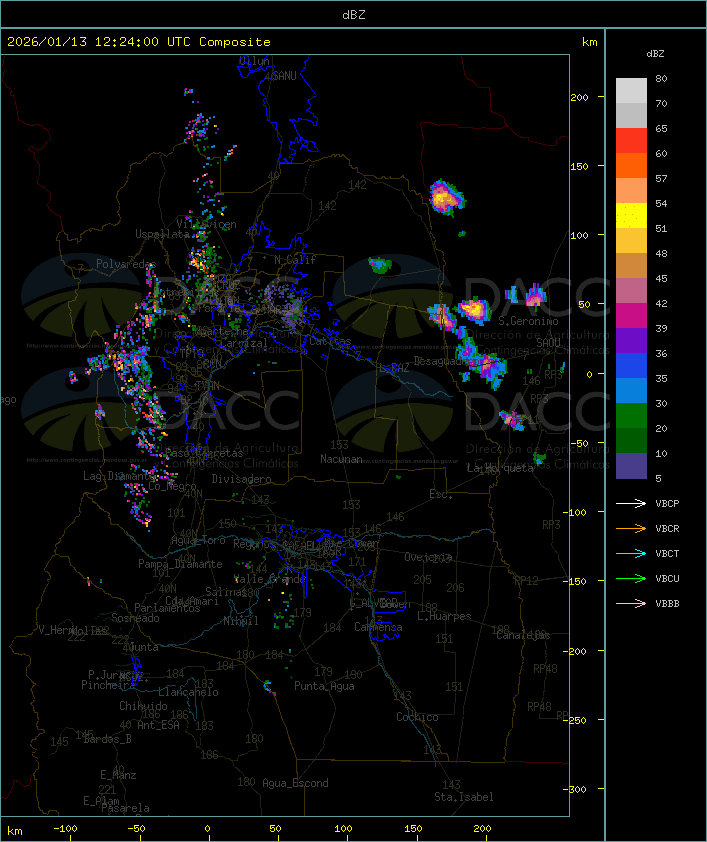The image size is (707, 842).
Task: Click the UTC Composite timestamp text
Action: pyautogui.click(x=139, y=42)
